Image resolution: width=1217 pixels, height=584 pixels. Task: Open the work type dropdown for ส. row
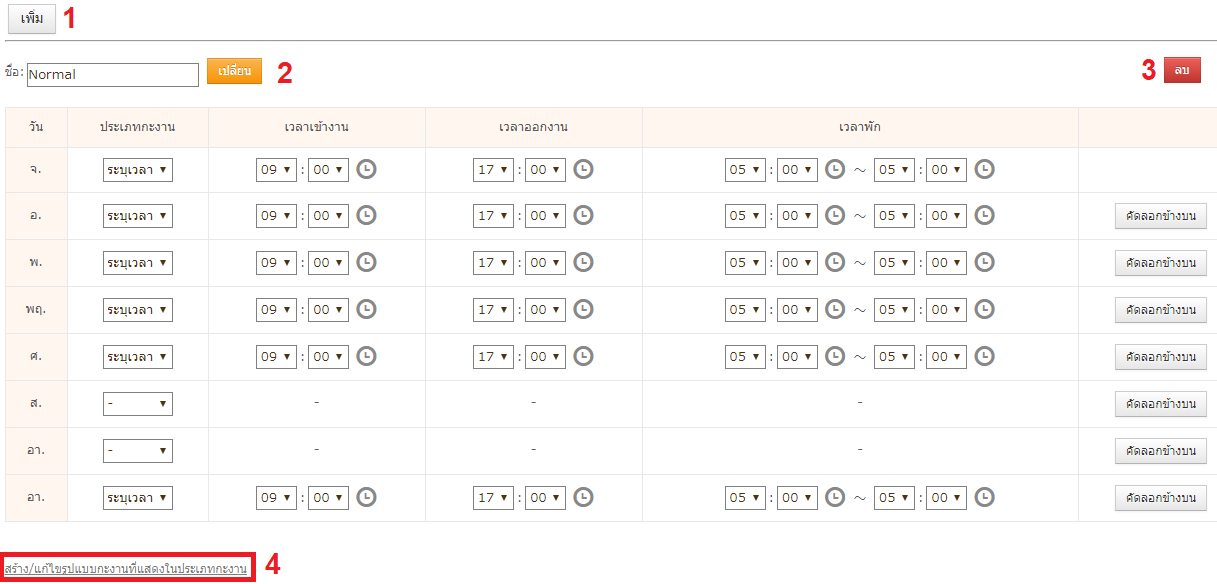(138, 404)
